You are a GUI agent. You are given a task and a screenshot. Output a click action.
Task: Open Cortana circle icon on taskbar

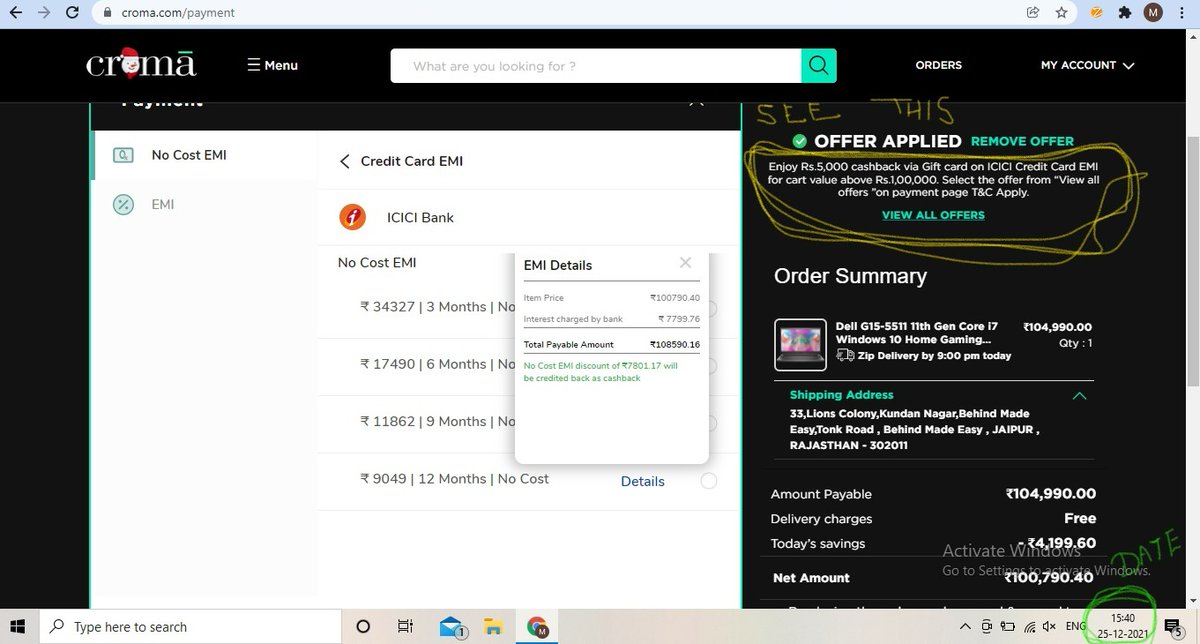tap(363, 627)
